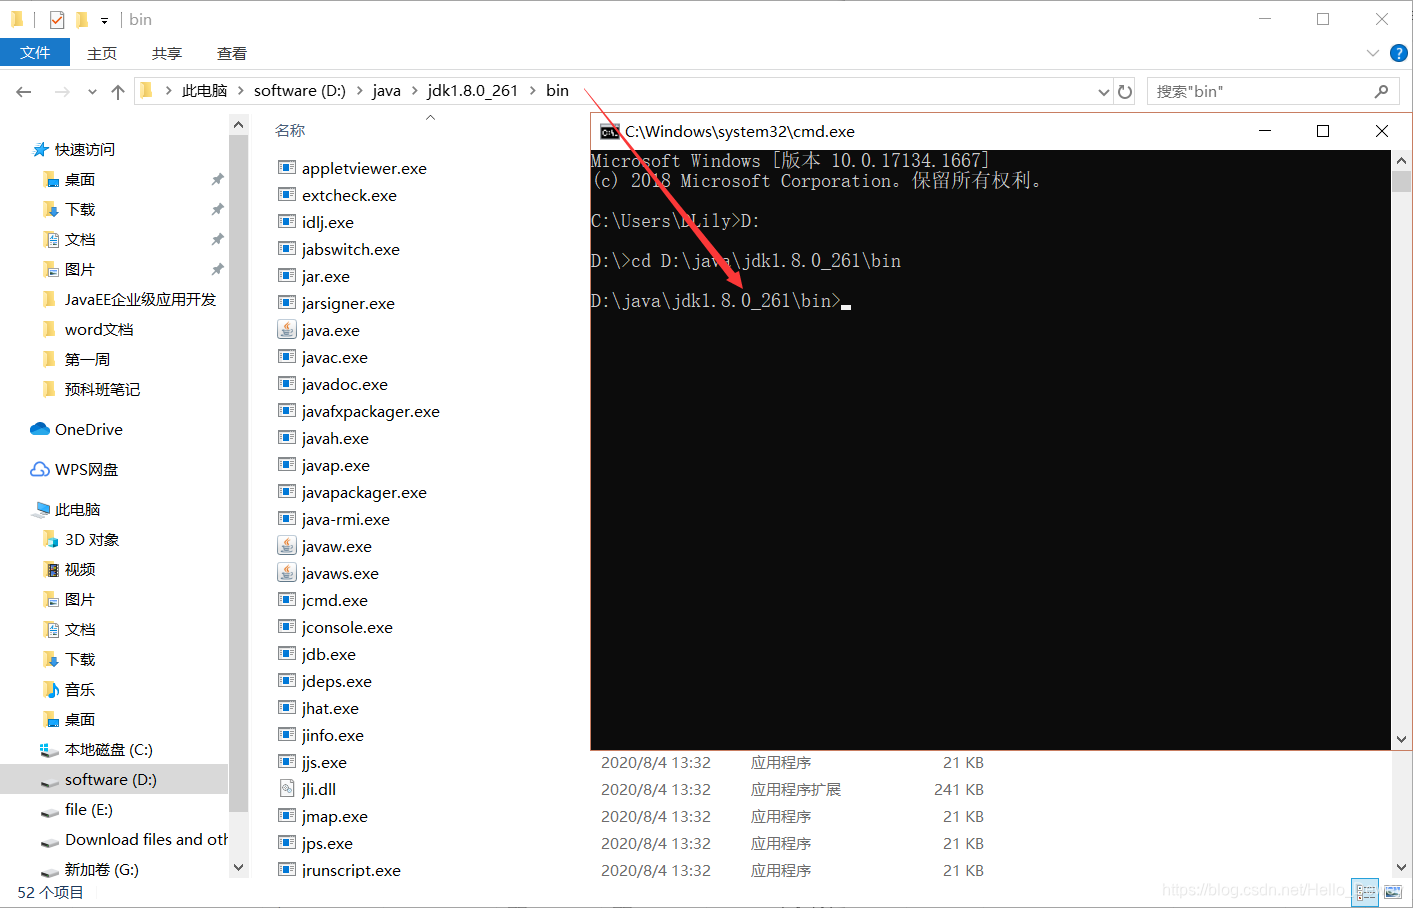
Task: Select java.exe with Java icon
Action: click(330, 330)
